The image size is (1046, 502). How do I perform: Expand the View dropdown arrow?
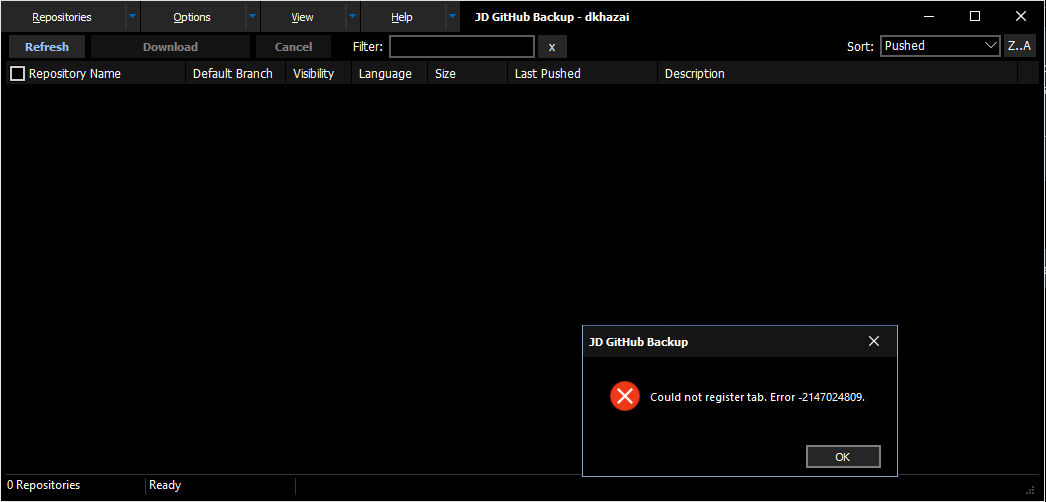pyautogui.click(x=352, y=17)
